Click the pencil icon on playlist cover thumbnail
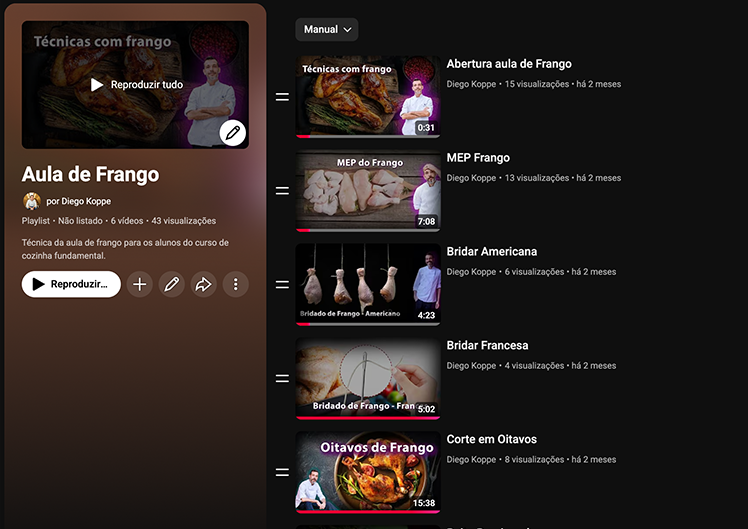Screen dimensions: 748x529 [232, 133]
